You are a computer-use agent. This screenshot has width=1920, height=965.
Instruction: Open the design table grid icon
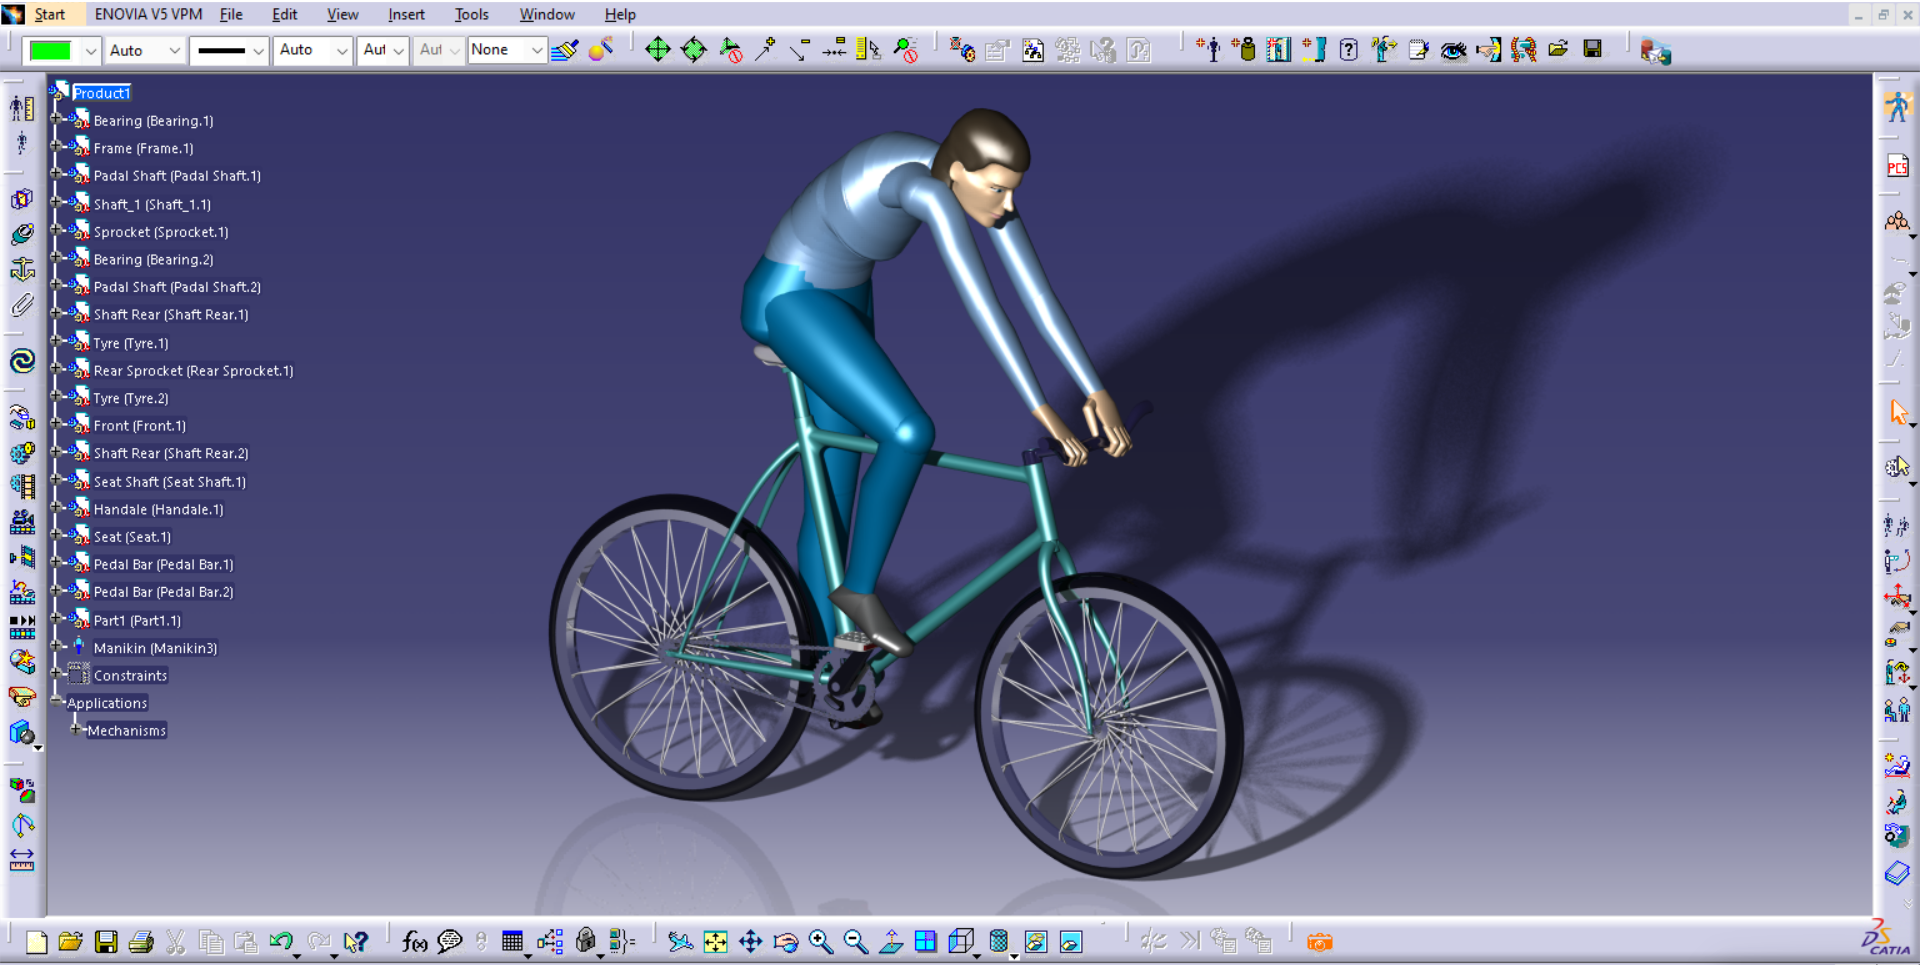[x=512, y=942]
